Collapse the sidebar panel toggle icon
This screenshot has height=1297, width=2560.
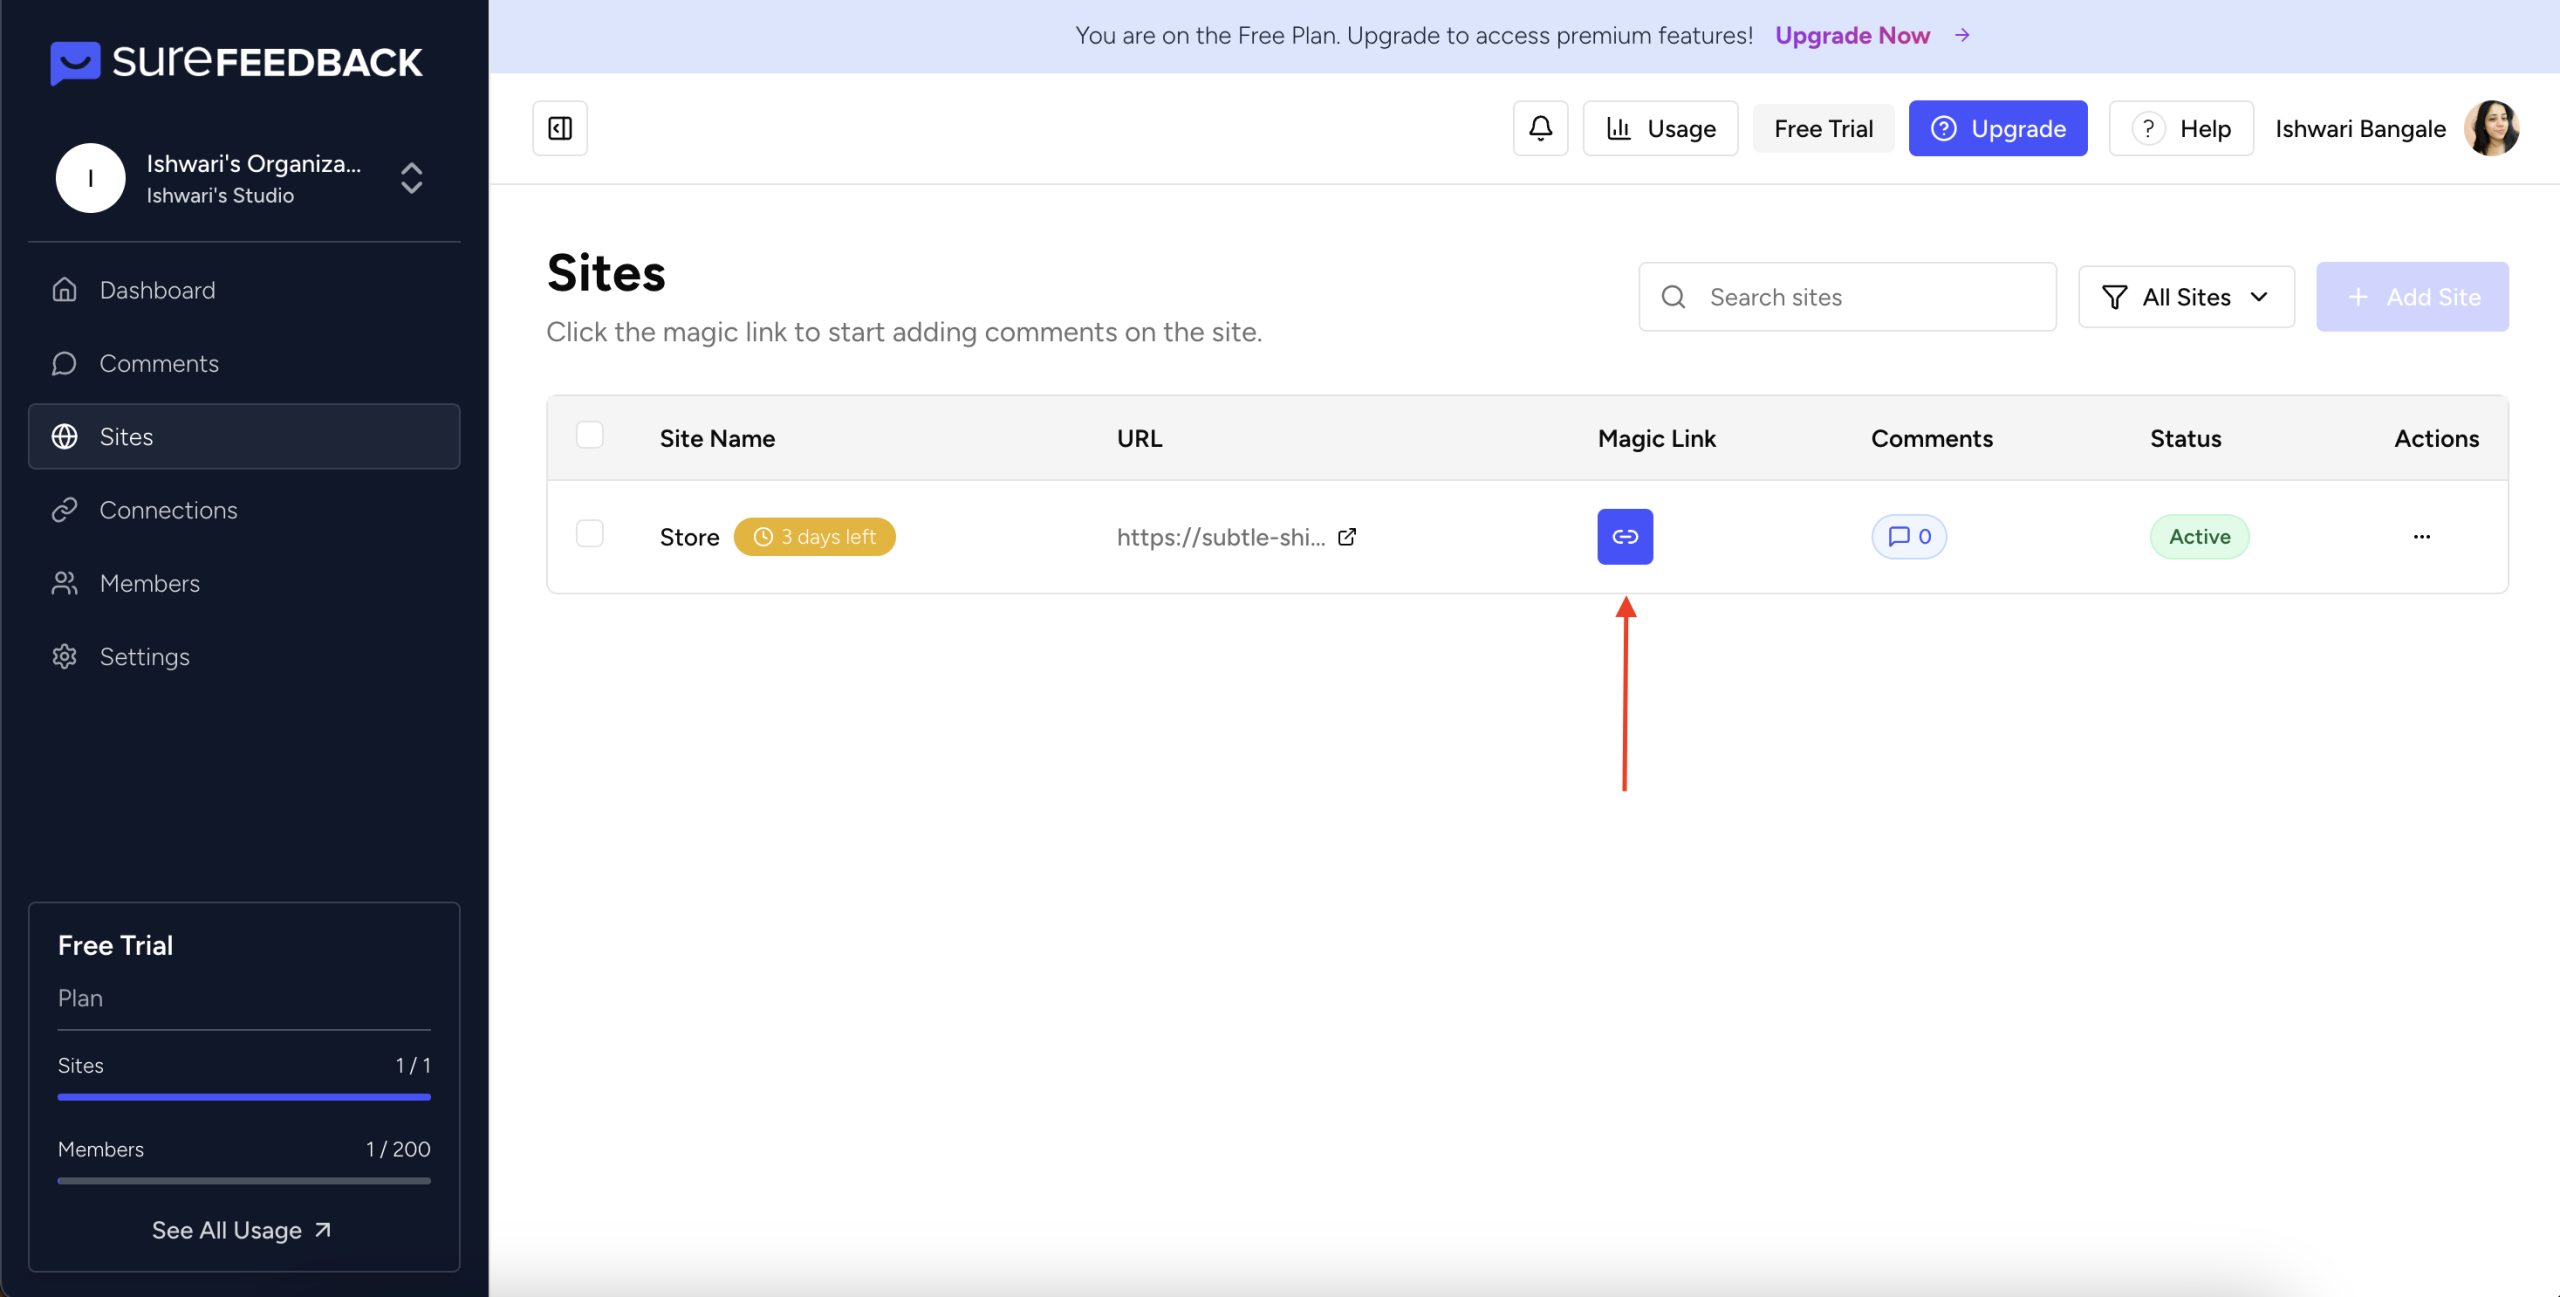click(x=560, y=128)
